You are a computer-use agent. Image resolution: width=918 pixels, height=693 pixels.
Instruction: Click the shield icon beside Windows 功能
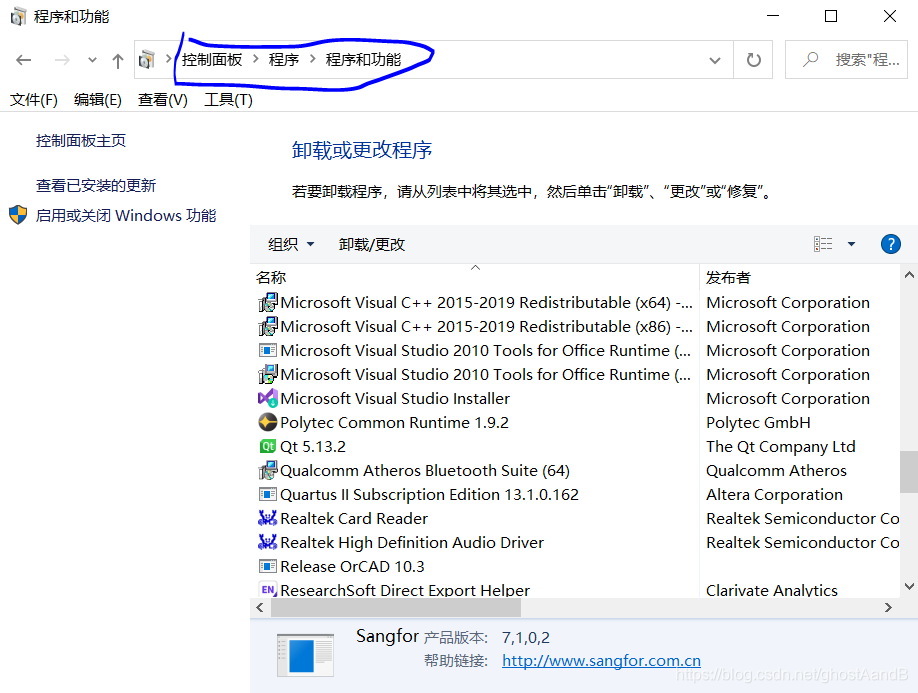point(18,215)
